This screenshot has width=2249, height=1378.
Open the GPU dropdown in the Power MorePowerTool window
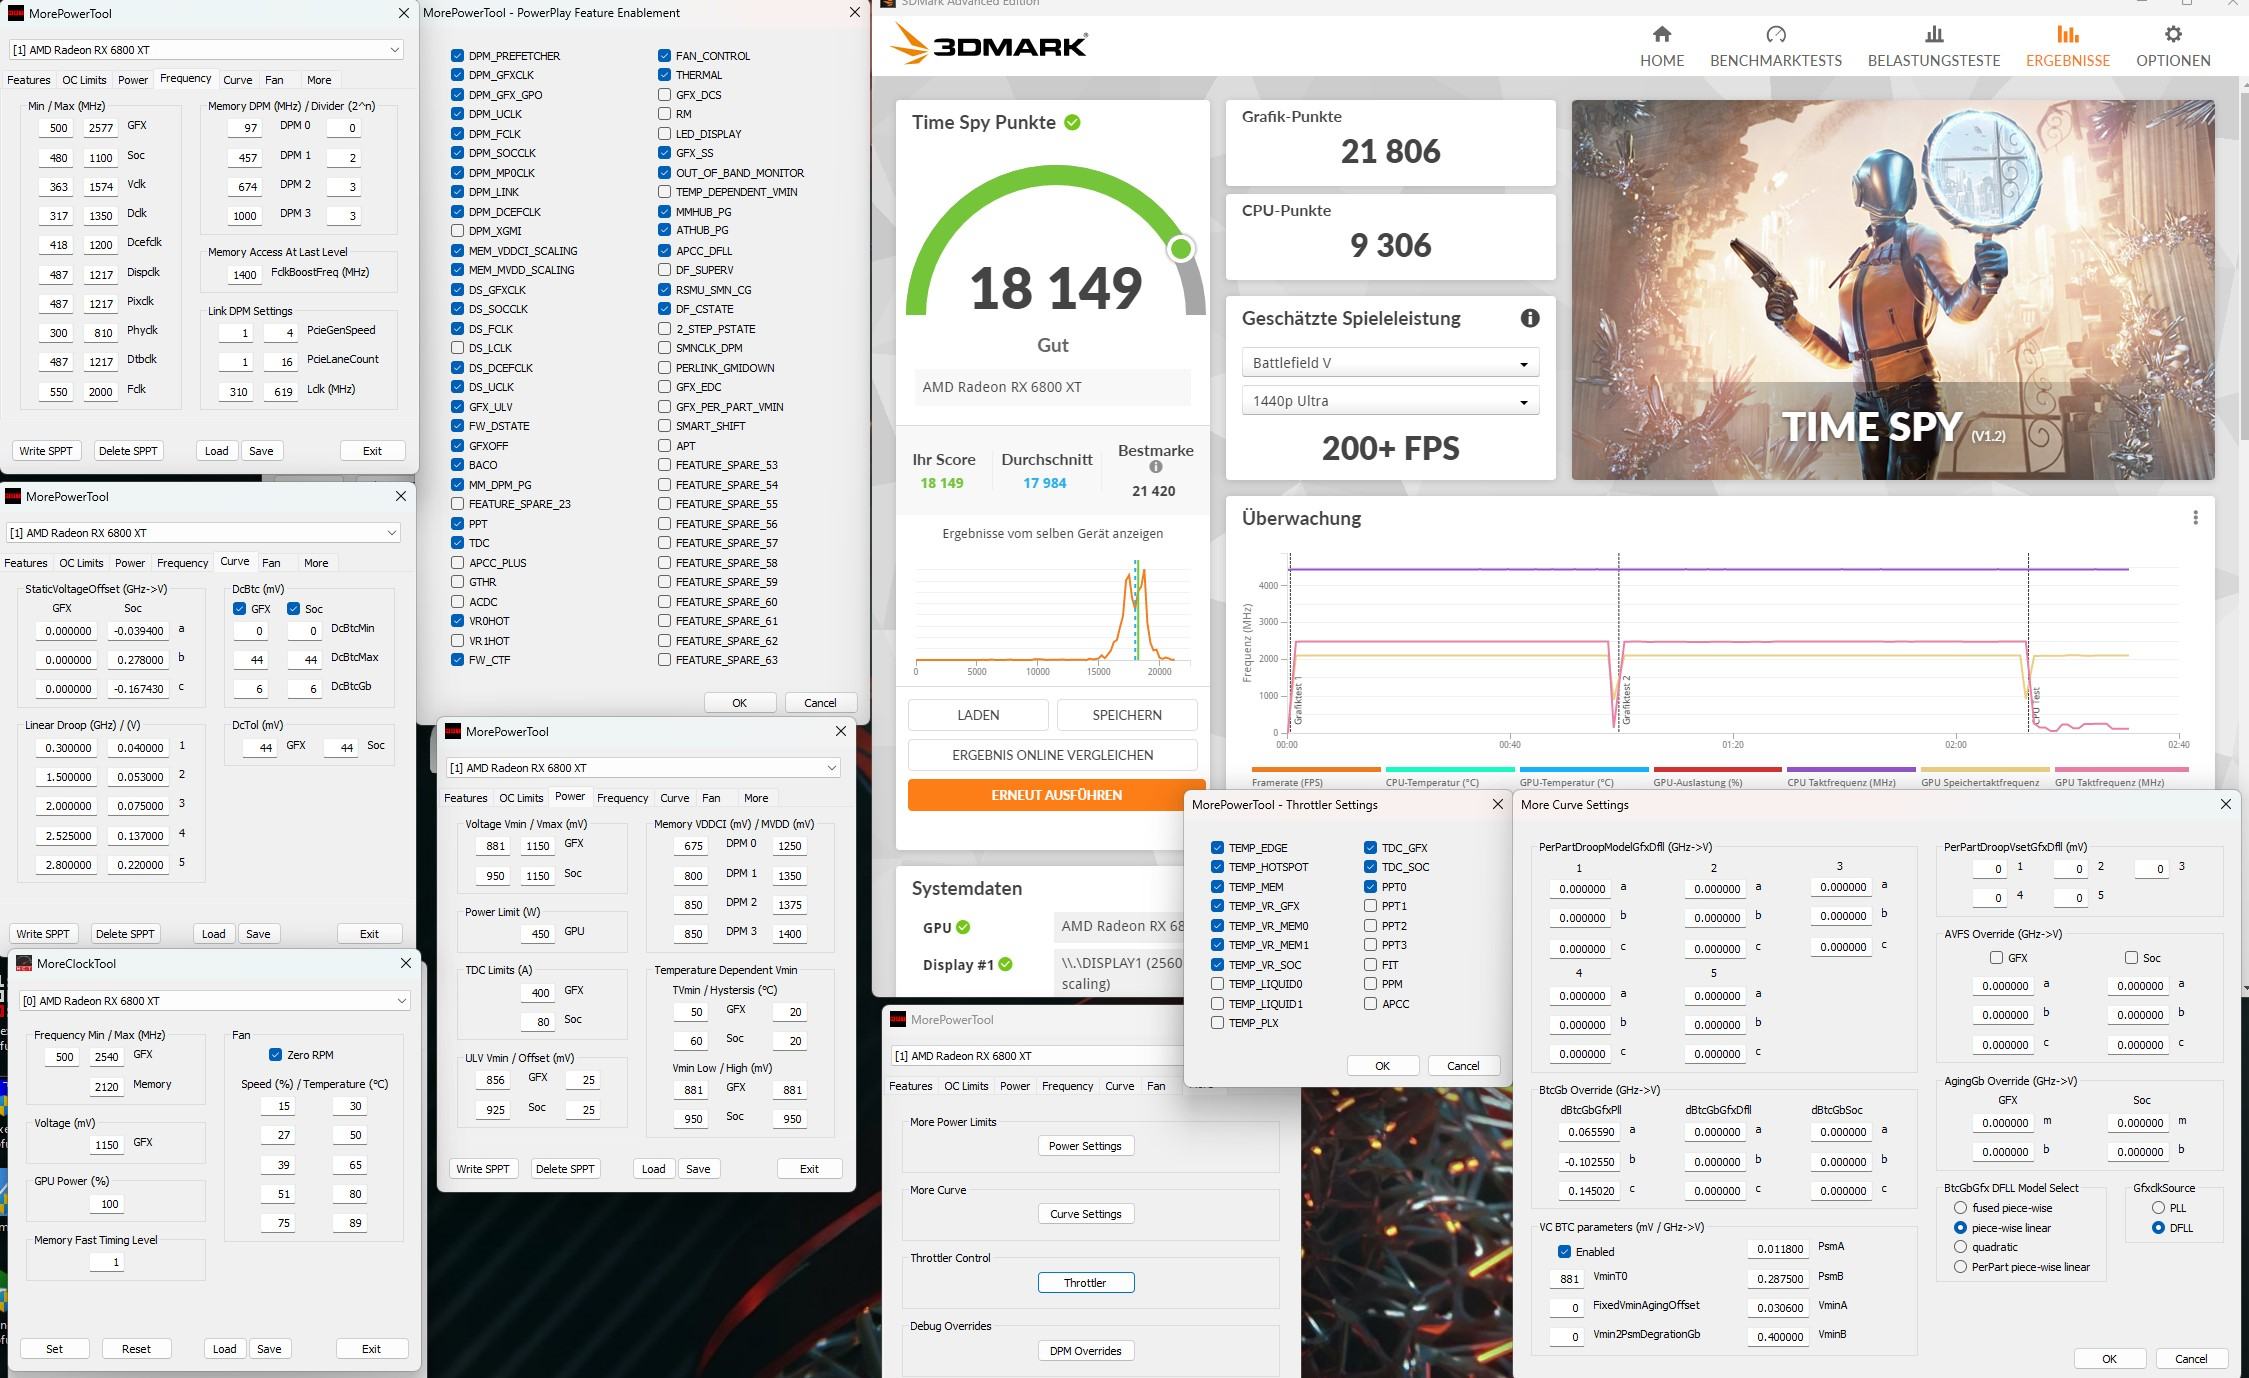643,768
